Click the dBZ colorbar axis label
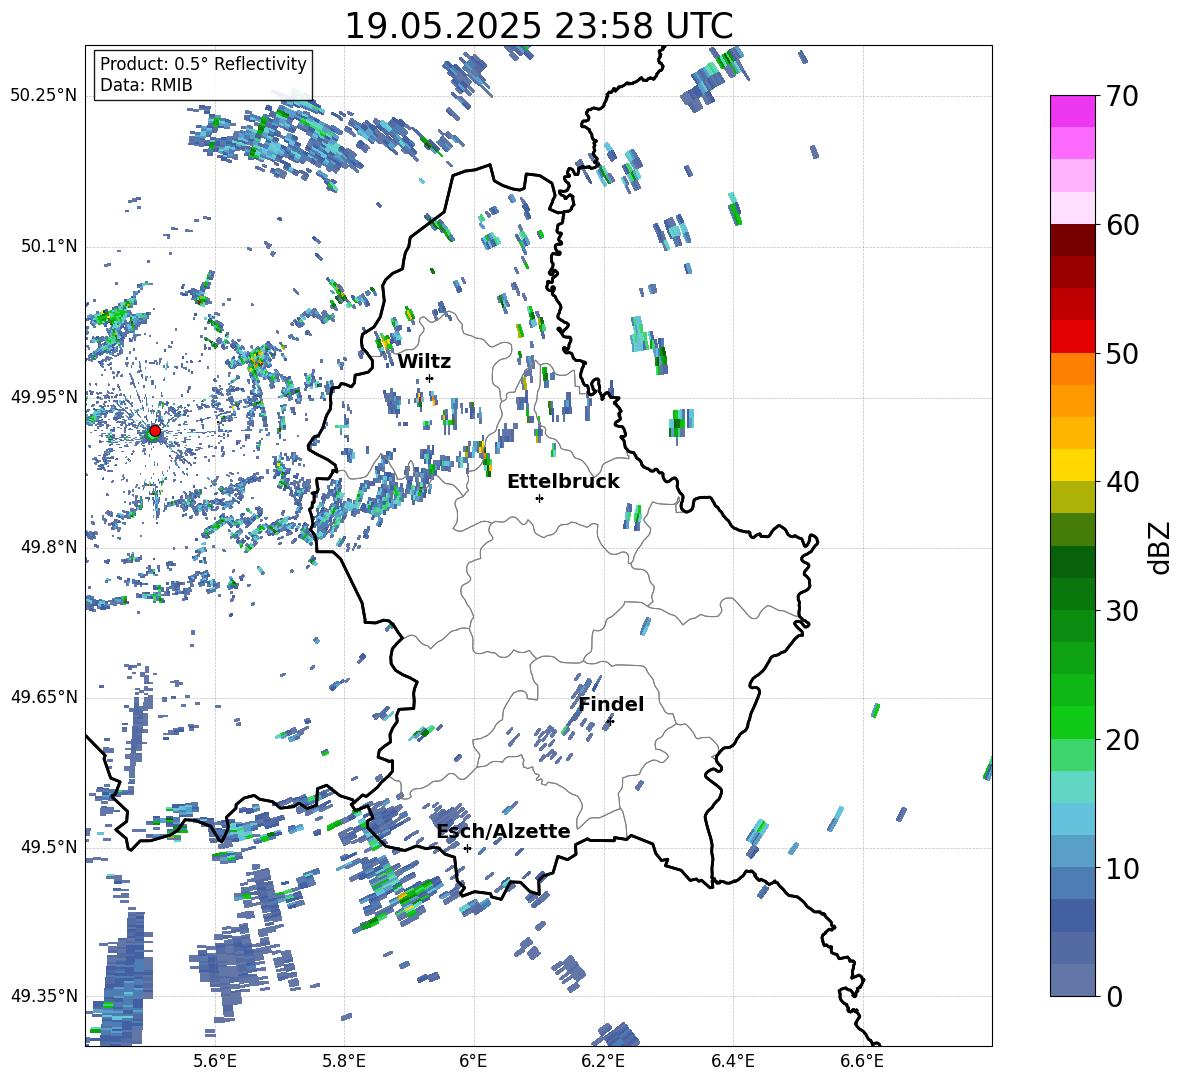 [1161, 547]
